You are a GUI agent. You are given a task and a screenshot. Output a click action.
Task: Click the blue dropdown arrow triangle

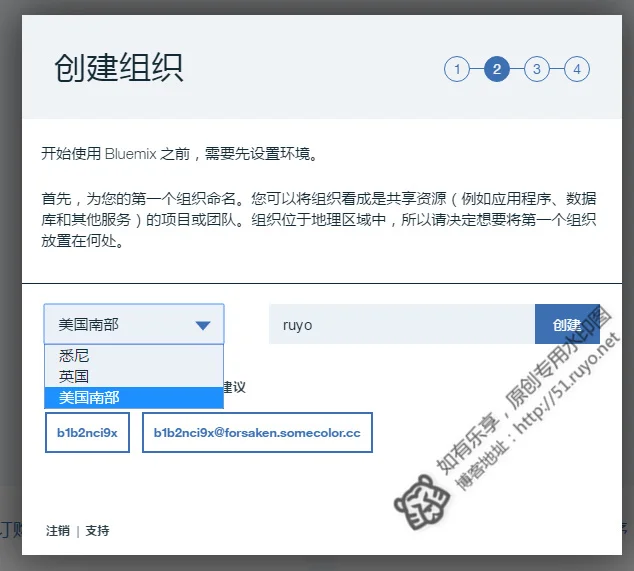tap(203, 325)
